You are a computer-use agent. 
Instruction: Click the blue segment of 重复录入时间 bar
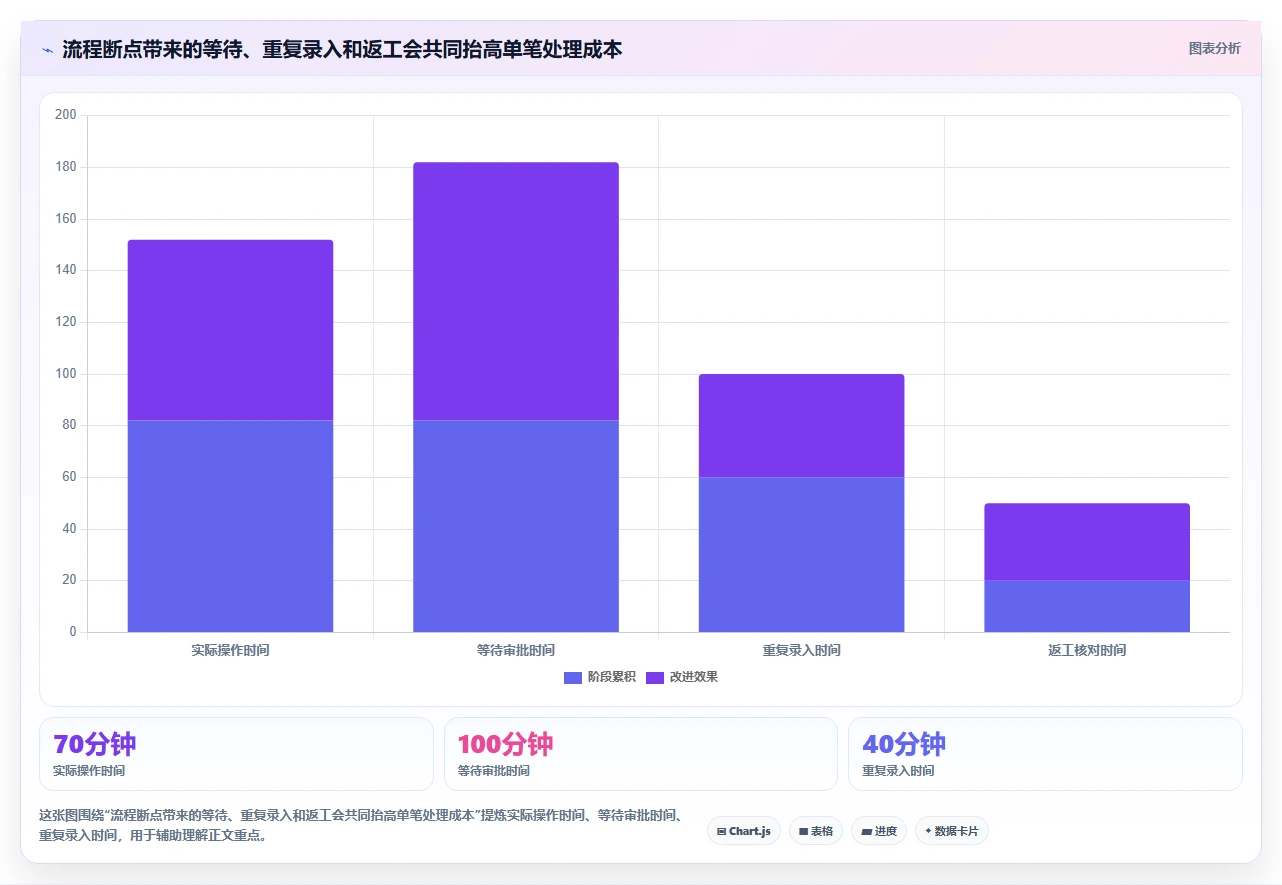(x=801, y=554)
